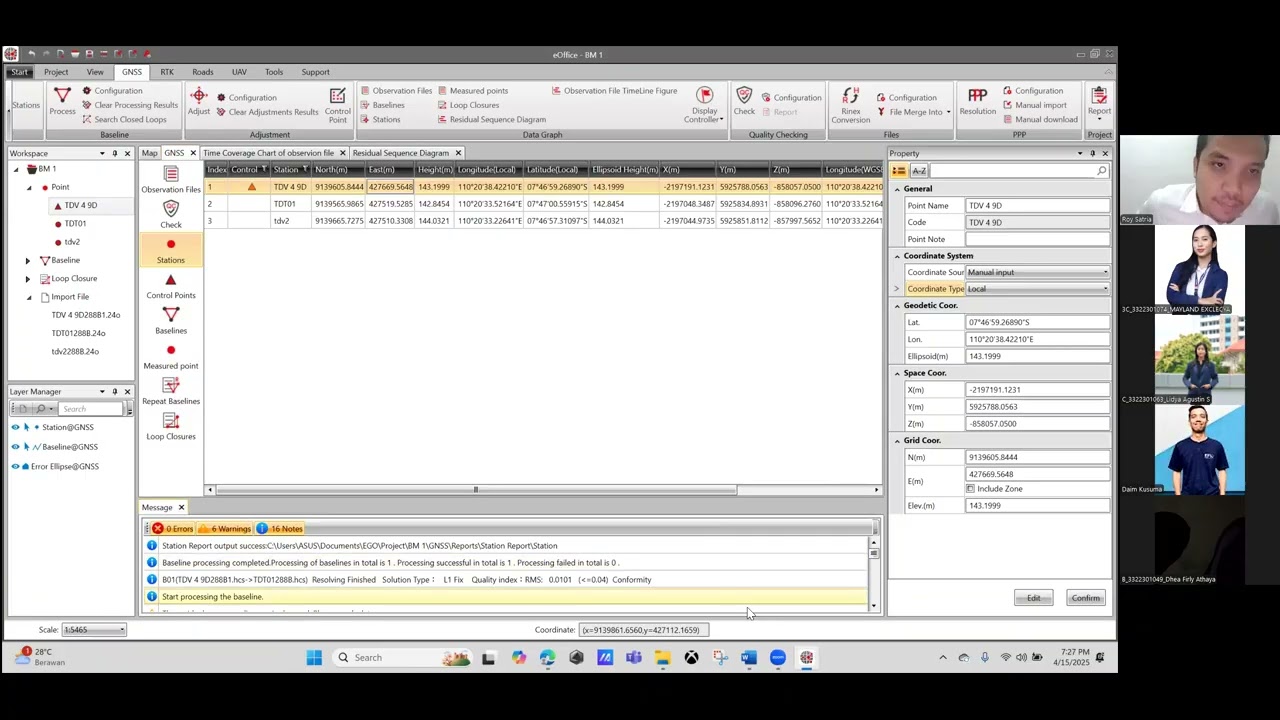The width and height of the screenshot is (1280, 720).
Task: Open the Project ribbon tab
Action: (x=56, y=72)
